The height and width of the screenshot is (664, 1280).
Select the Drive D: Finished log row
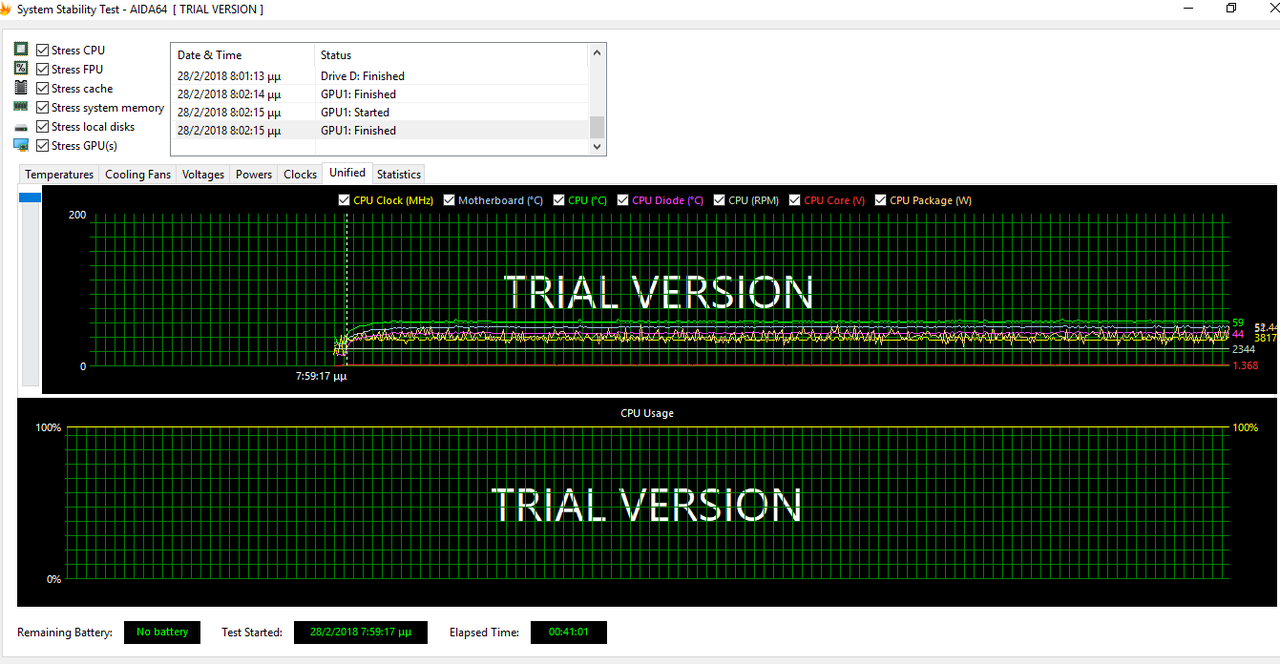380,76
